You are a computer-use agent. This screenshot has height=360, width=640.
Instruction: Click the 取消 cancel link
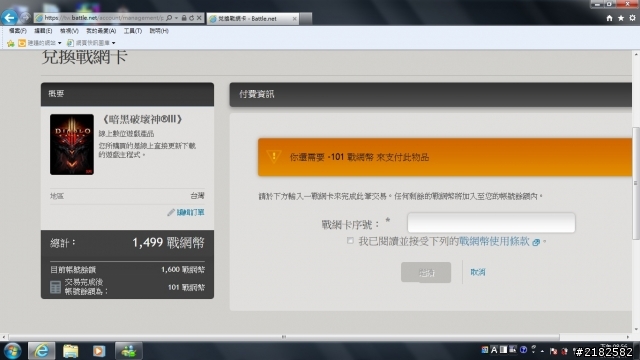478,272
